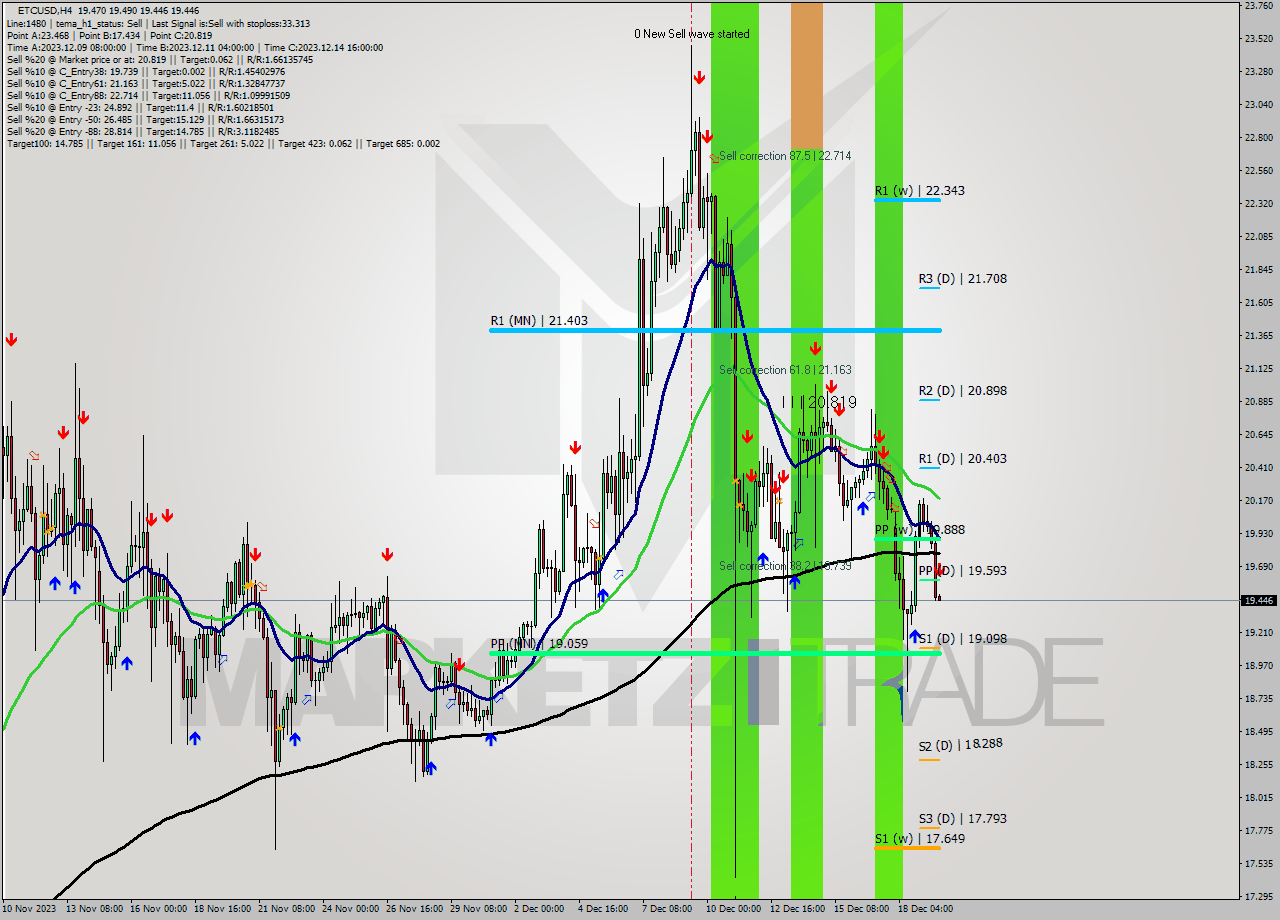The width and height of the screenshot is (1280, 920).
Task: Click the Sell correction 38.2 | 19.739 label
Action: [x=785, y=566]
